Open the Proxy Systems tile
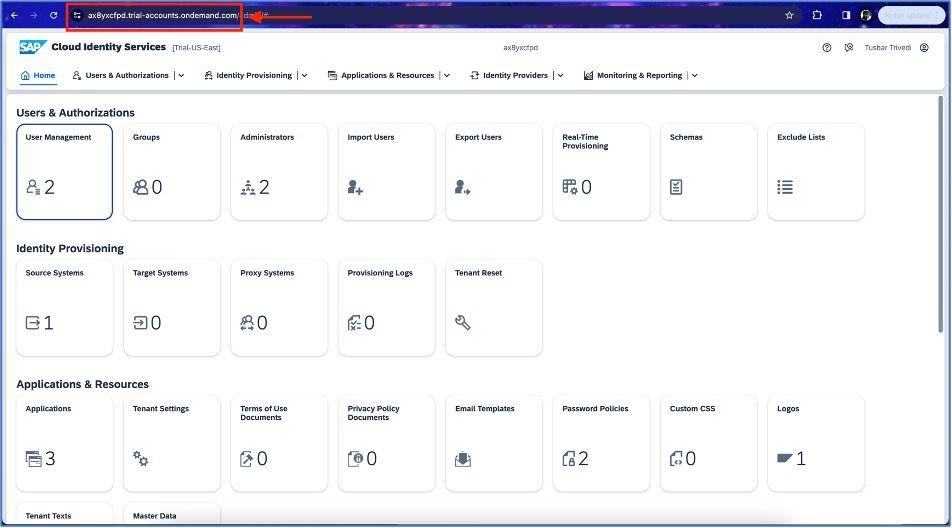 click(x=279, y=308)
